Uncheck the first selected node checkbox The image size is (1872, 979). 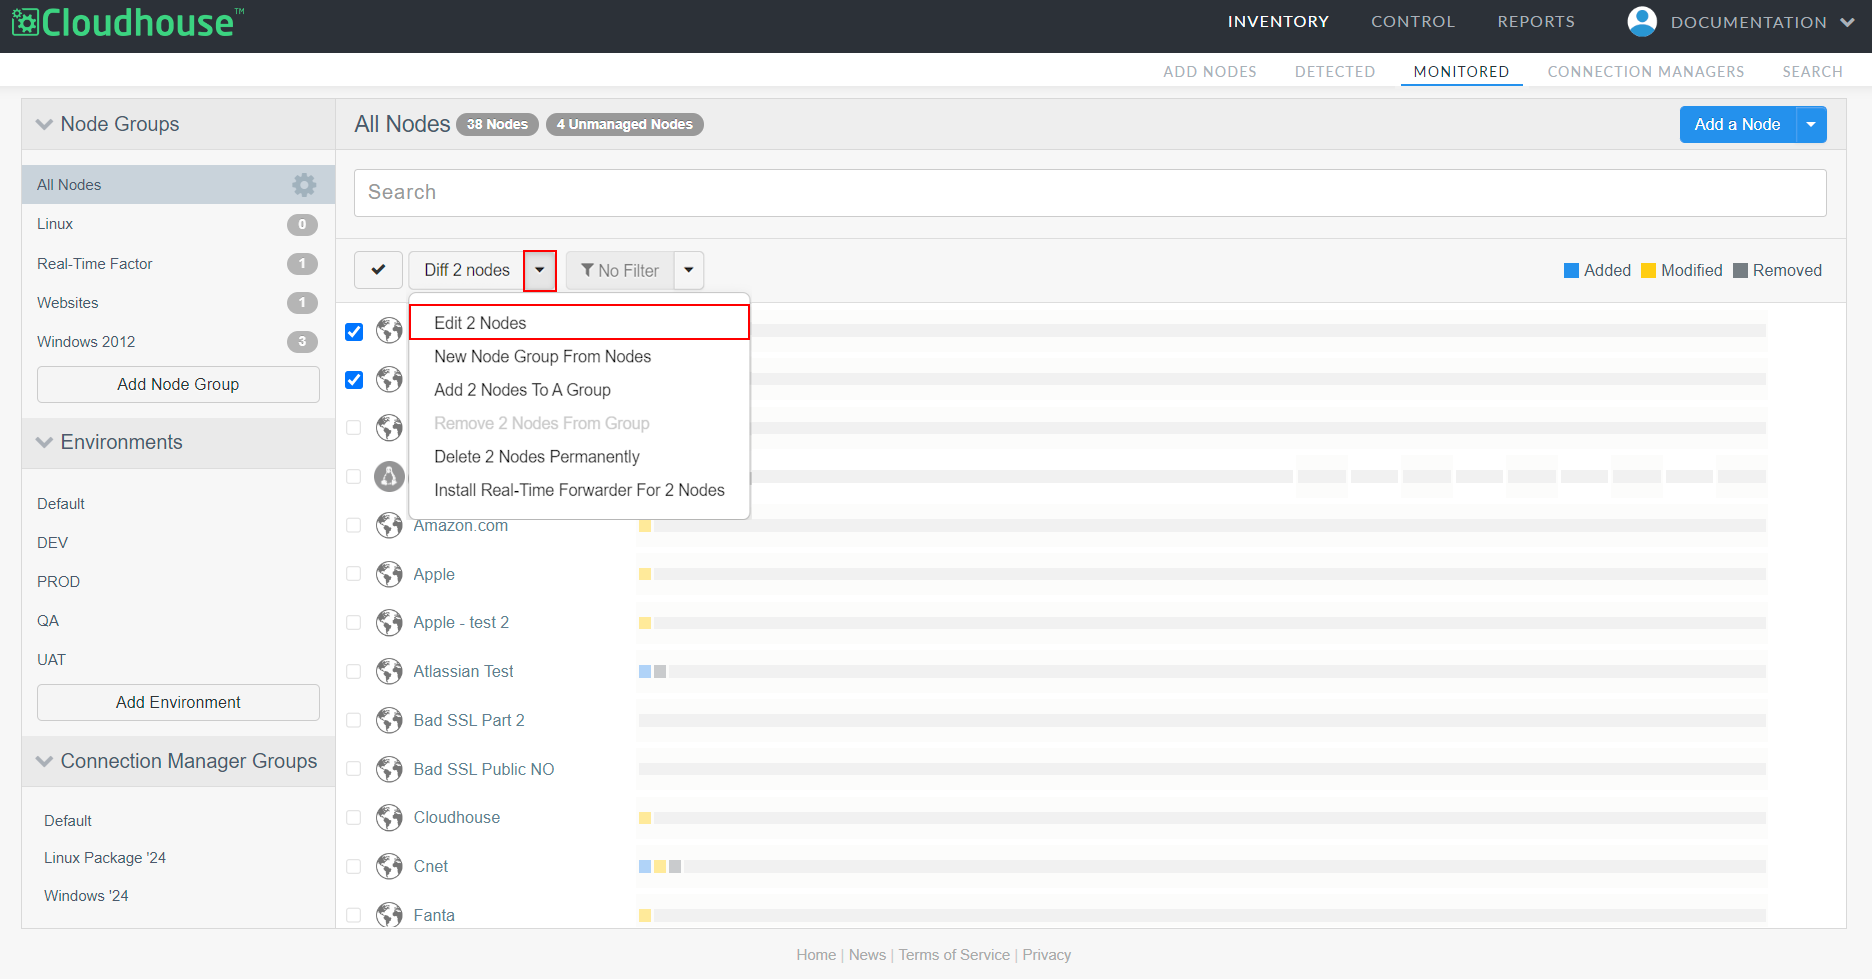354,331
